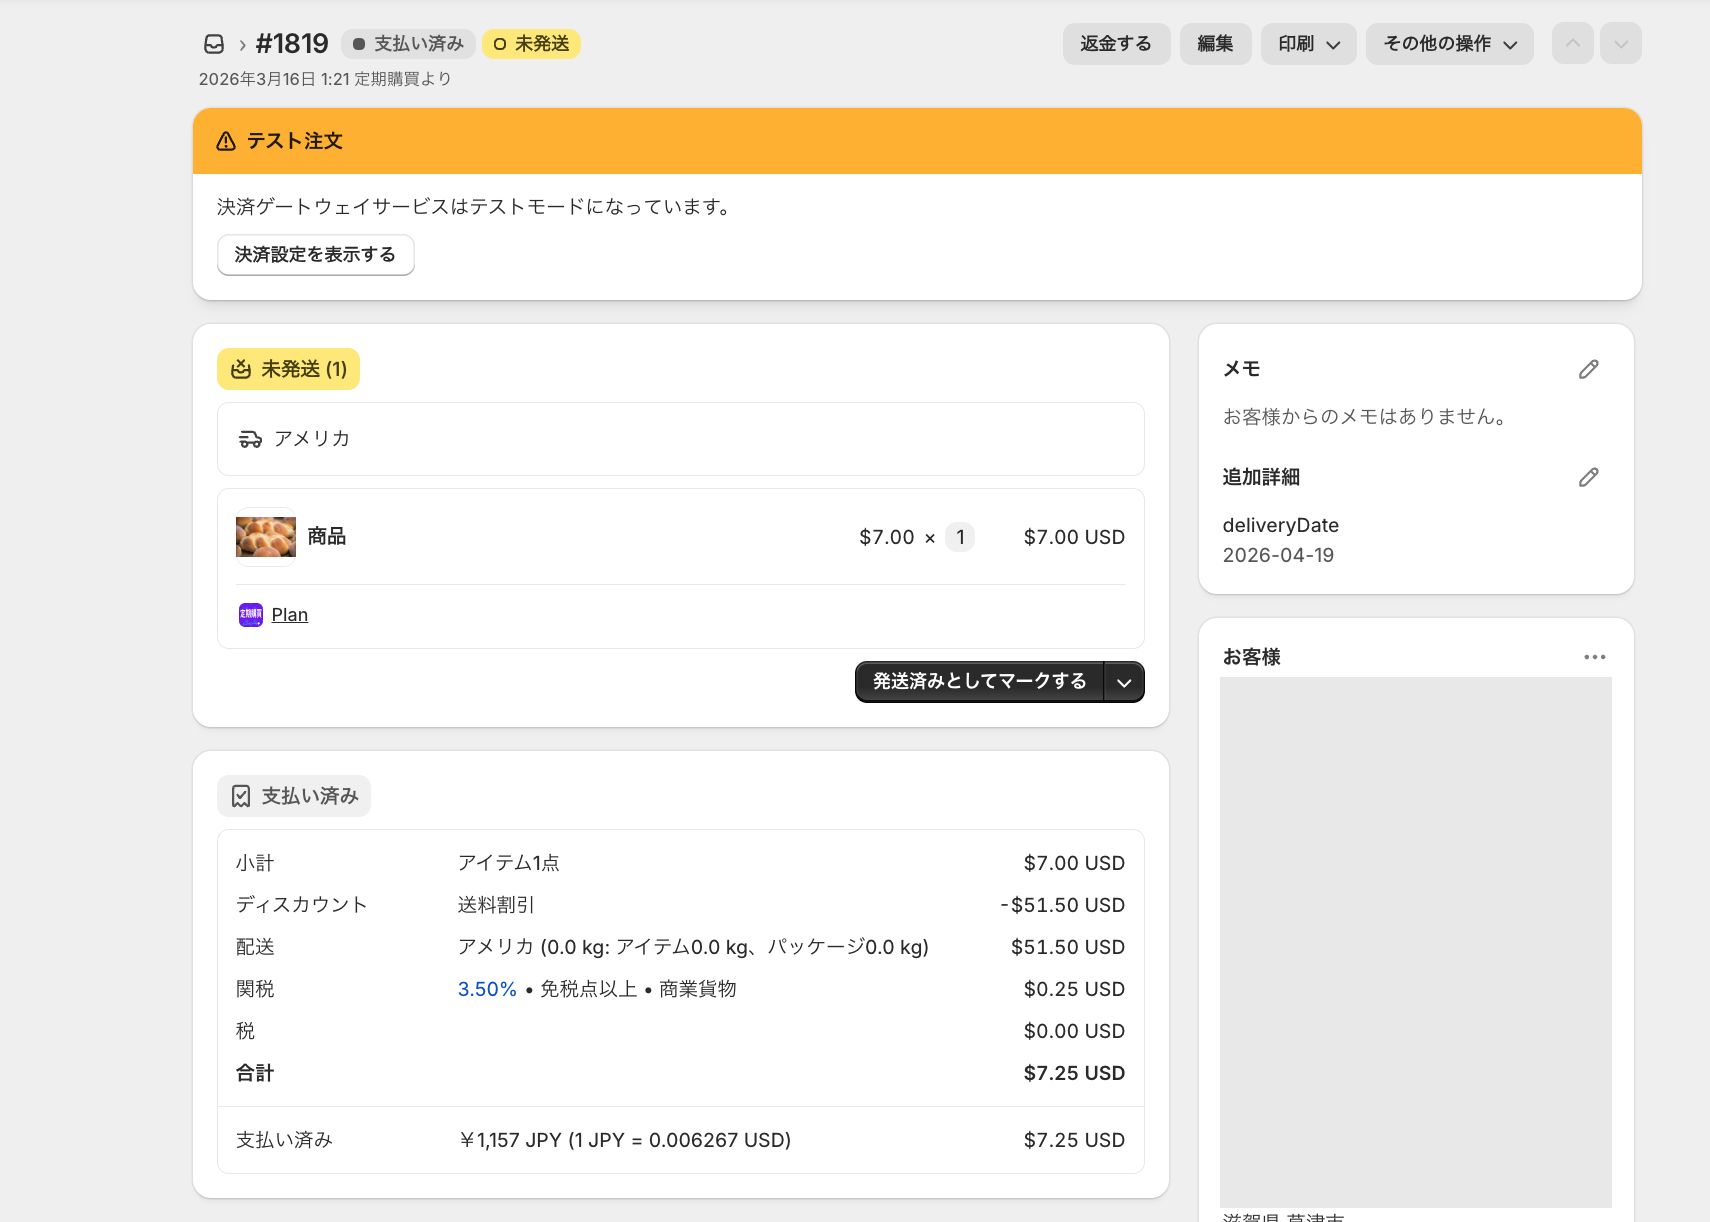Image resolution: width=1710 pixels, height=1222 pixels.
Task: Open the その他の操作 dropdown menu
Action: pyautogui.click(x=1449, y=44)
